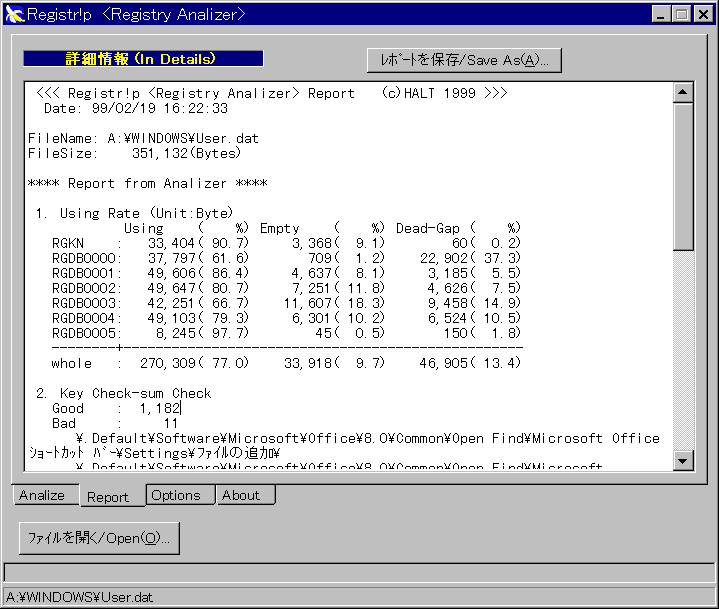The image size is (719, 609).
Task: Click the report scrollbar up arrow
Action: point(684,93)
